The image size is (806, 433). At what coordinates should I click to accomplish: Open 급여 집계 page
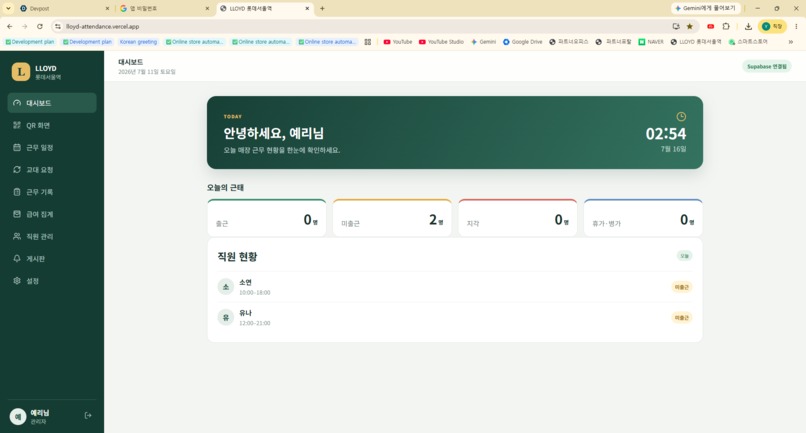[52, 214]
